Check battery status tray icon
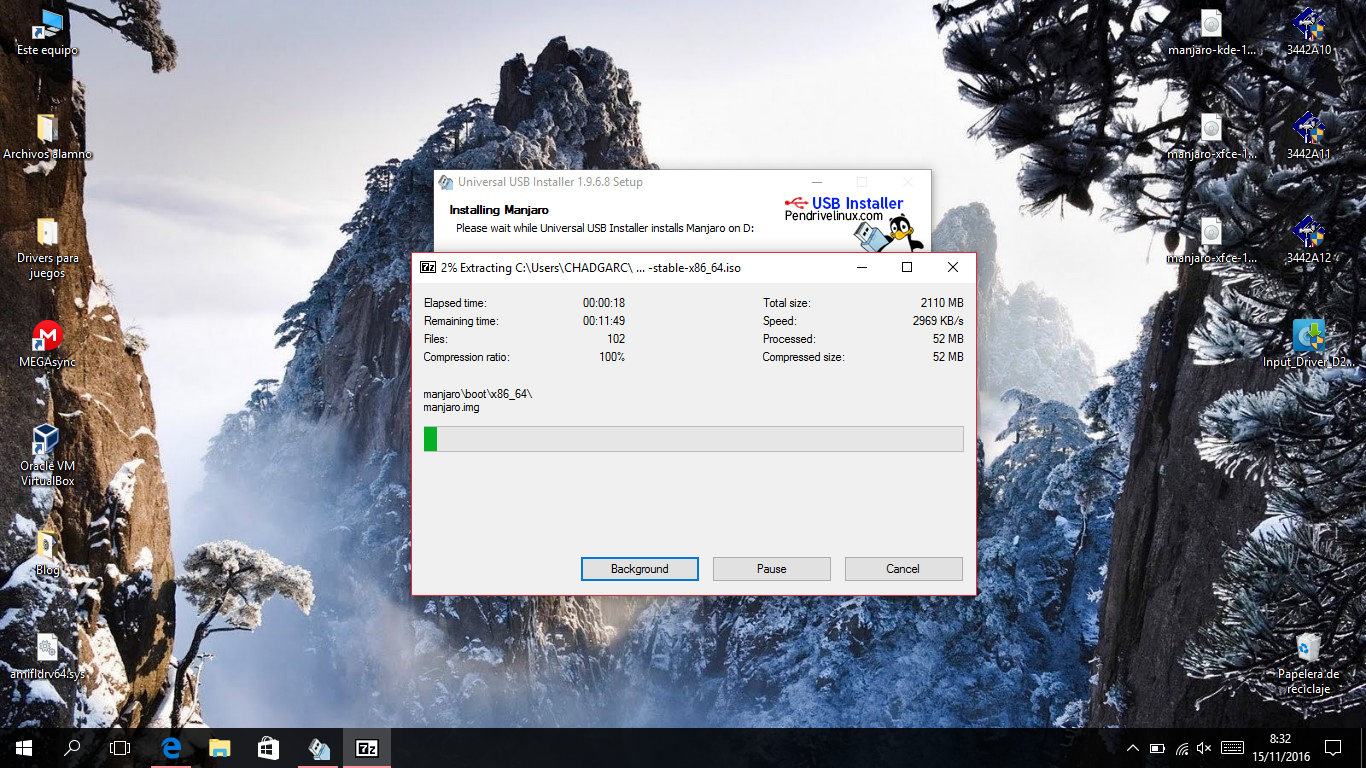This screenshot has height=768, width=1366. click(1157, 748)
